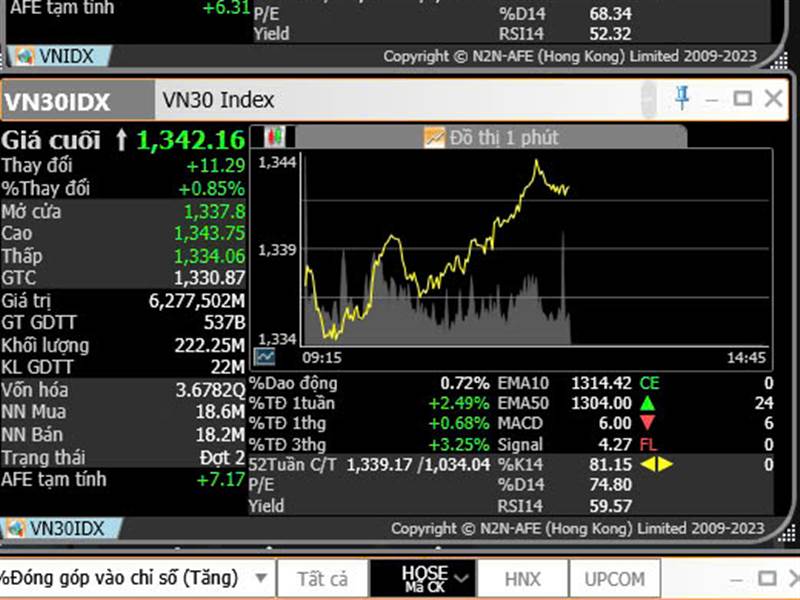Click the '%TĐ 1tuần' value +2.49%
The image size is (800, 600).
pyautogui.click(x=459, y=404)
